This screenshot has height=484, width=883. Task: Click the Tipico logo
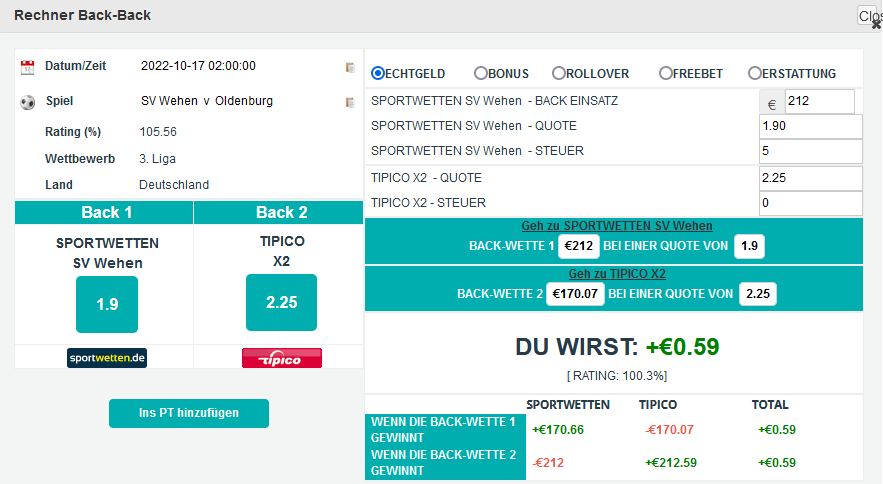point(282,358)
